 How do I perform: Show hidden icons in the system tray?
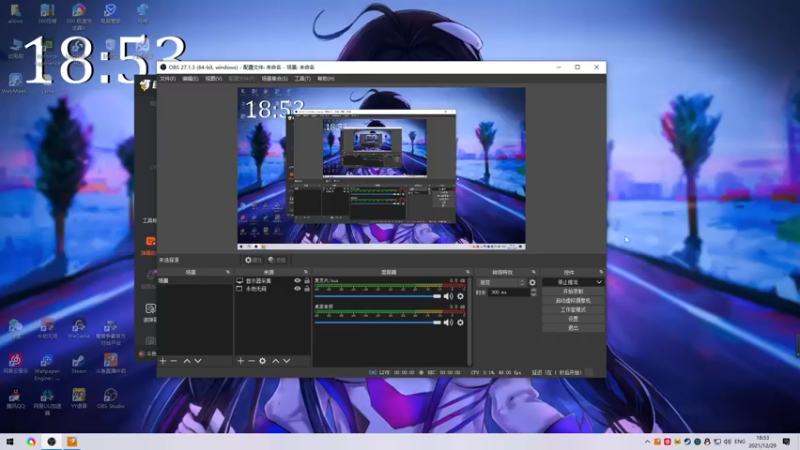click(x=647, y=442)
